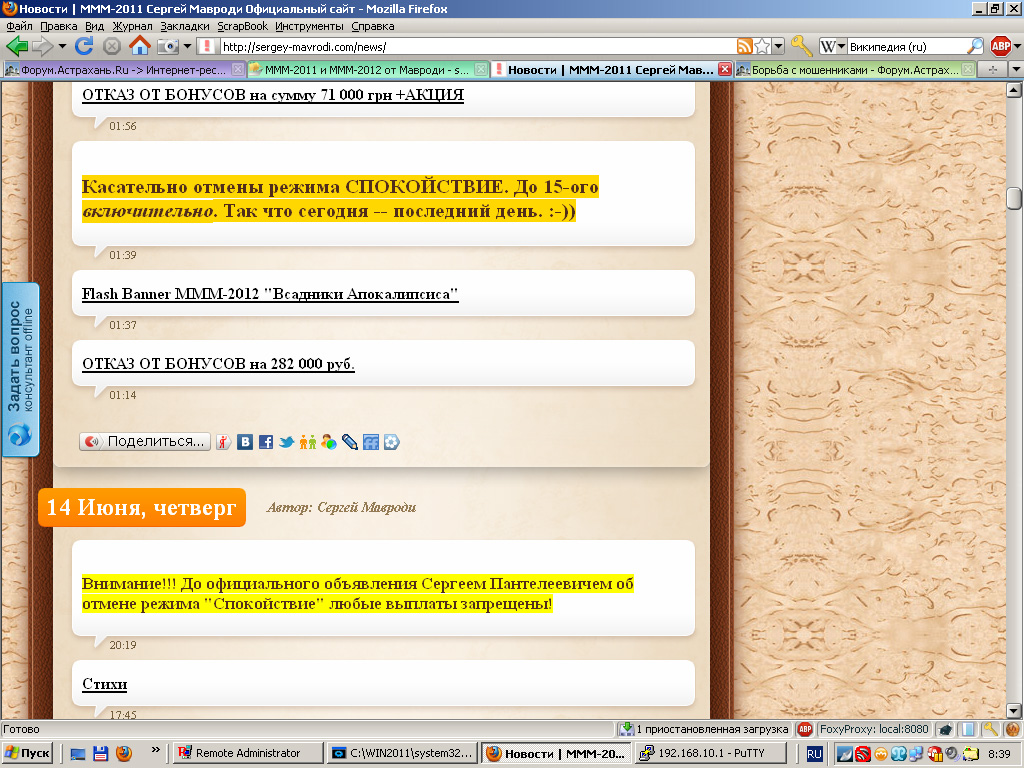Click the key icon beside the search box

pyautogui.click(x=801, y=46)
